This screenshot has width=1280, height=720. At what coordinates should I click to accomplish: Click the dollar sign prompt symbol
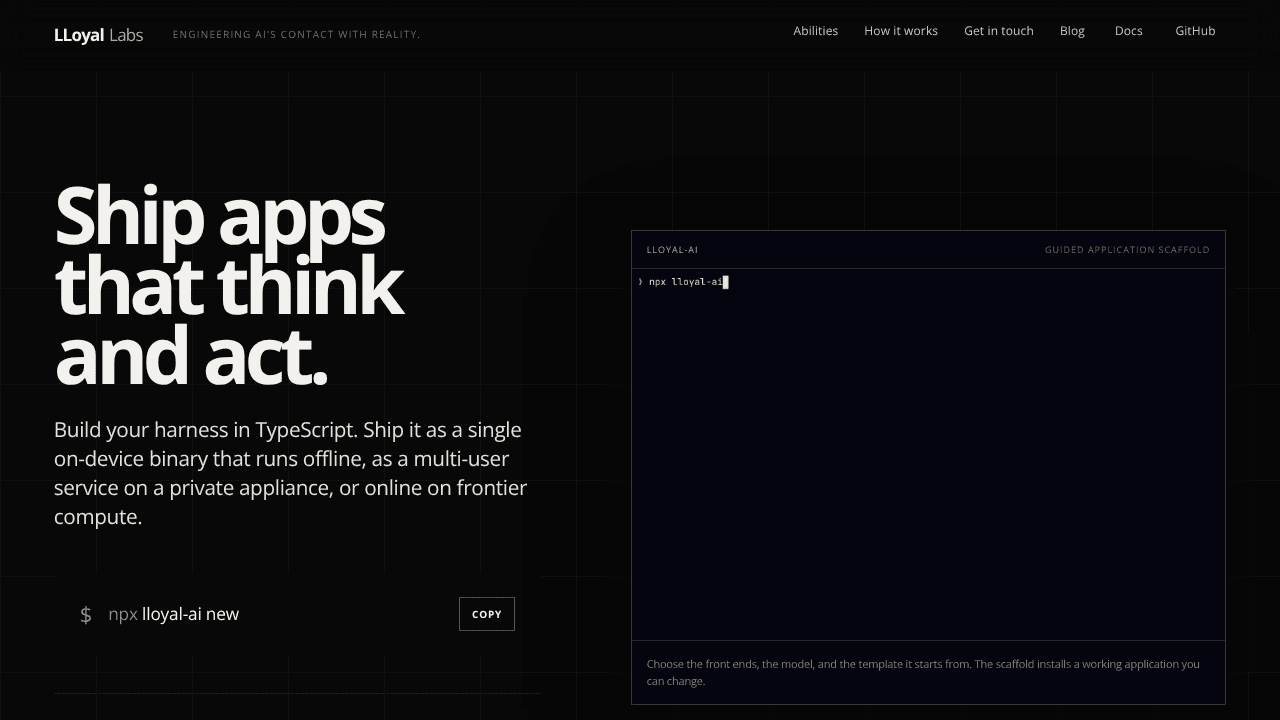(x=86, y=614)
